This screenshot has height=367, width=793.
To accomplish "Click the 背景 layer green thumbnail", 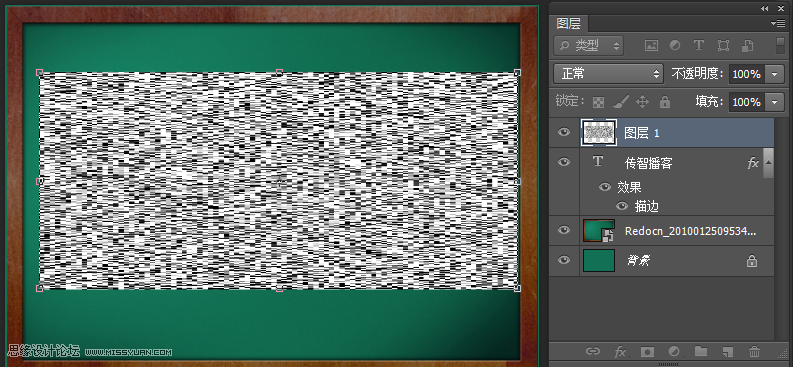I will click(599, 260).
